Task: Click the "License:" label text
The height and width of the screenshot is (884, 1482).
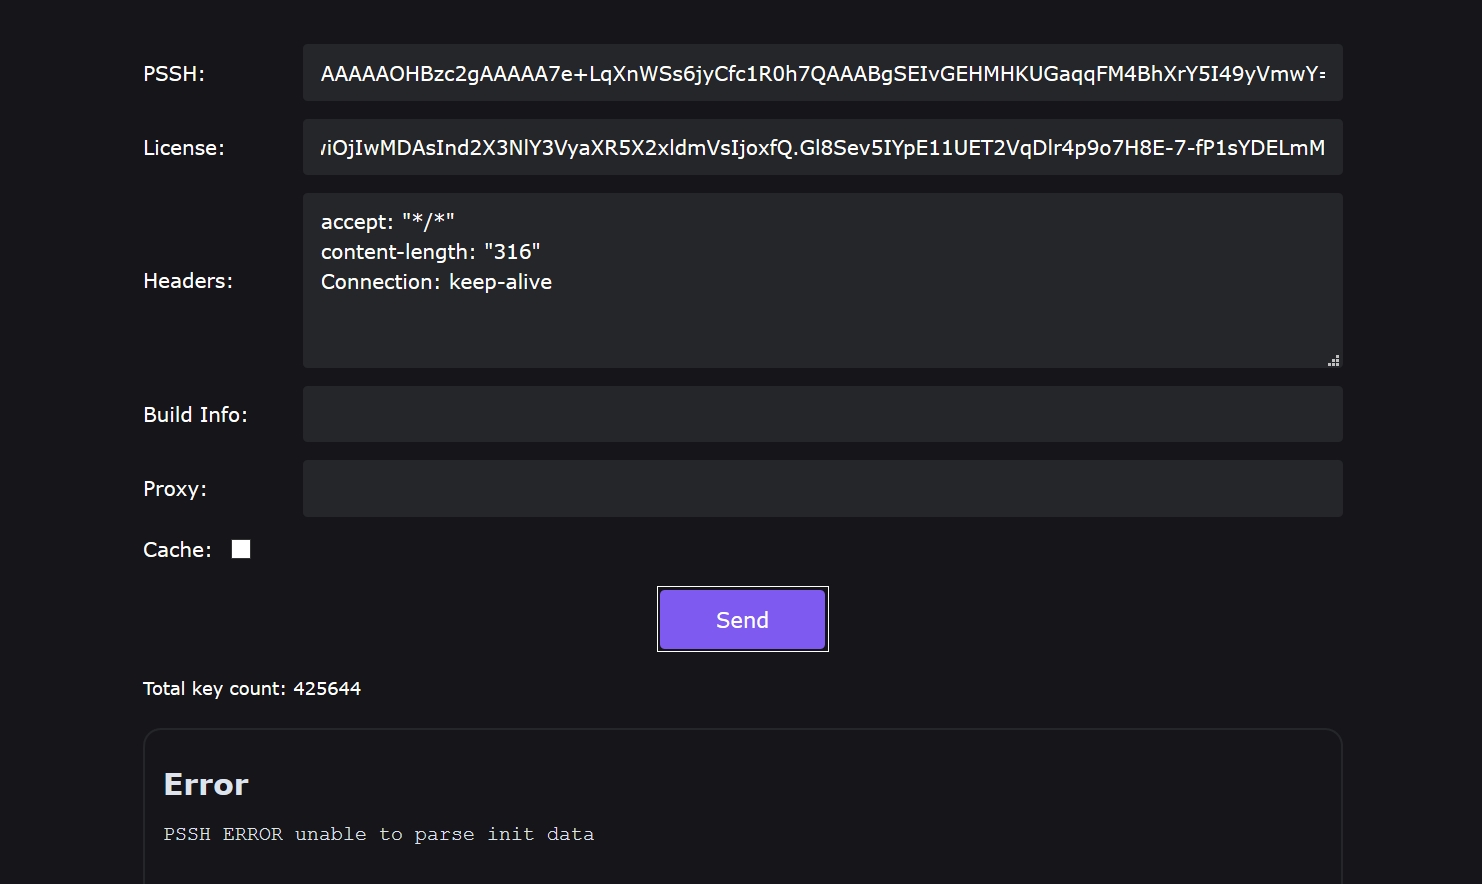Action: [x=184, y=148]
